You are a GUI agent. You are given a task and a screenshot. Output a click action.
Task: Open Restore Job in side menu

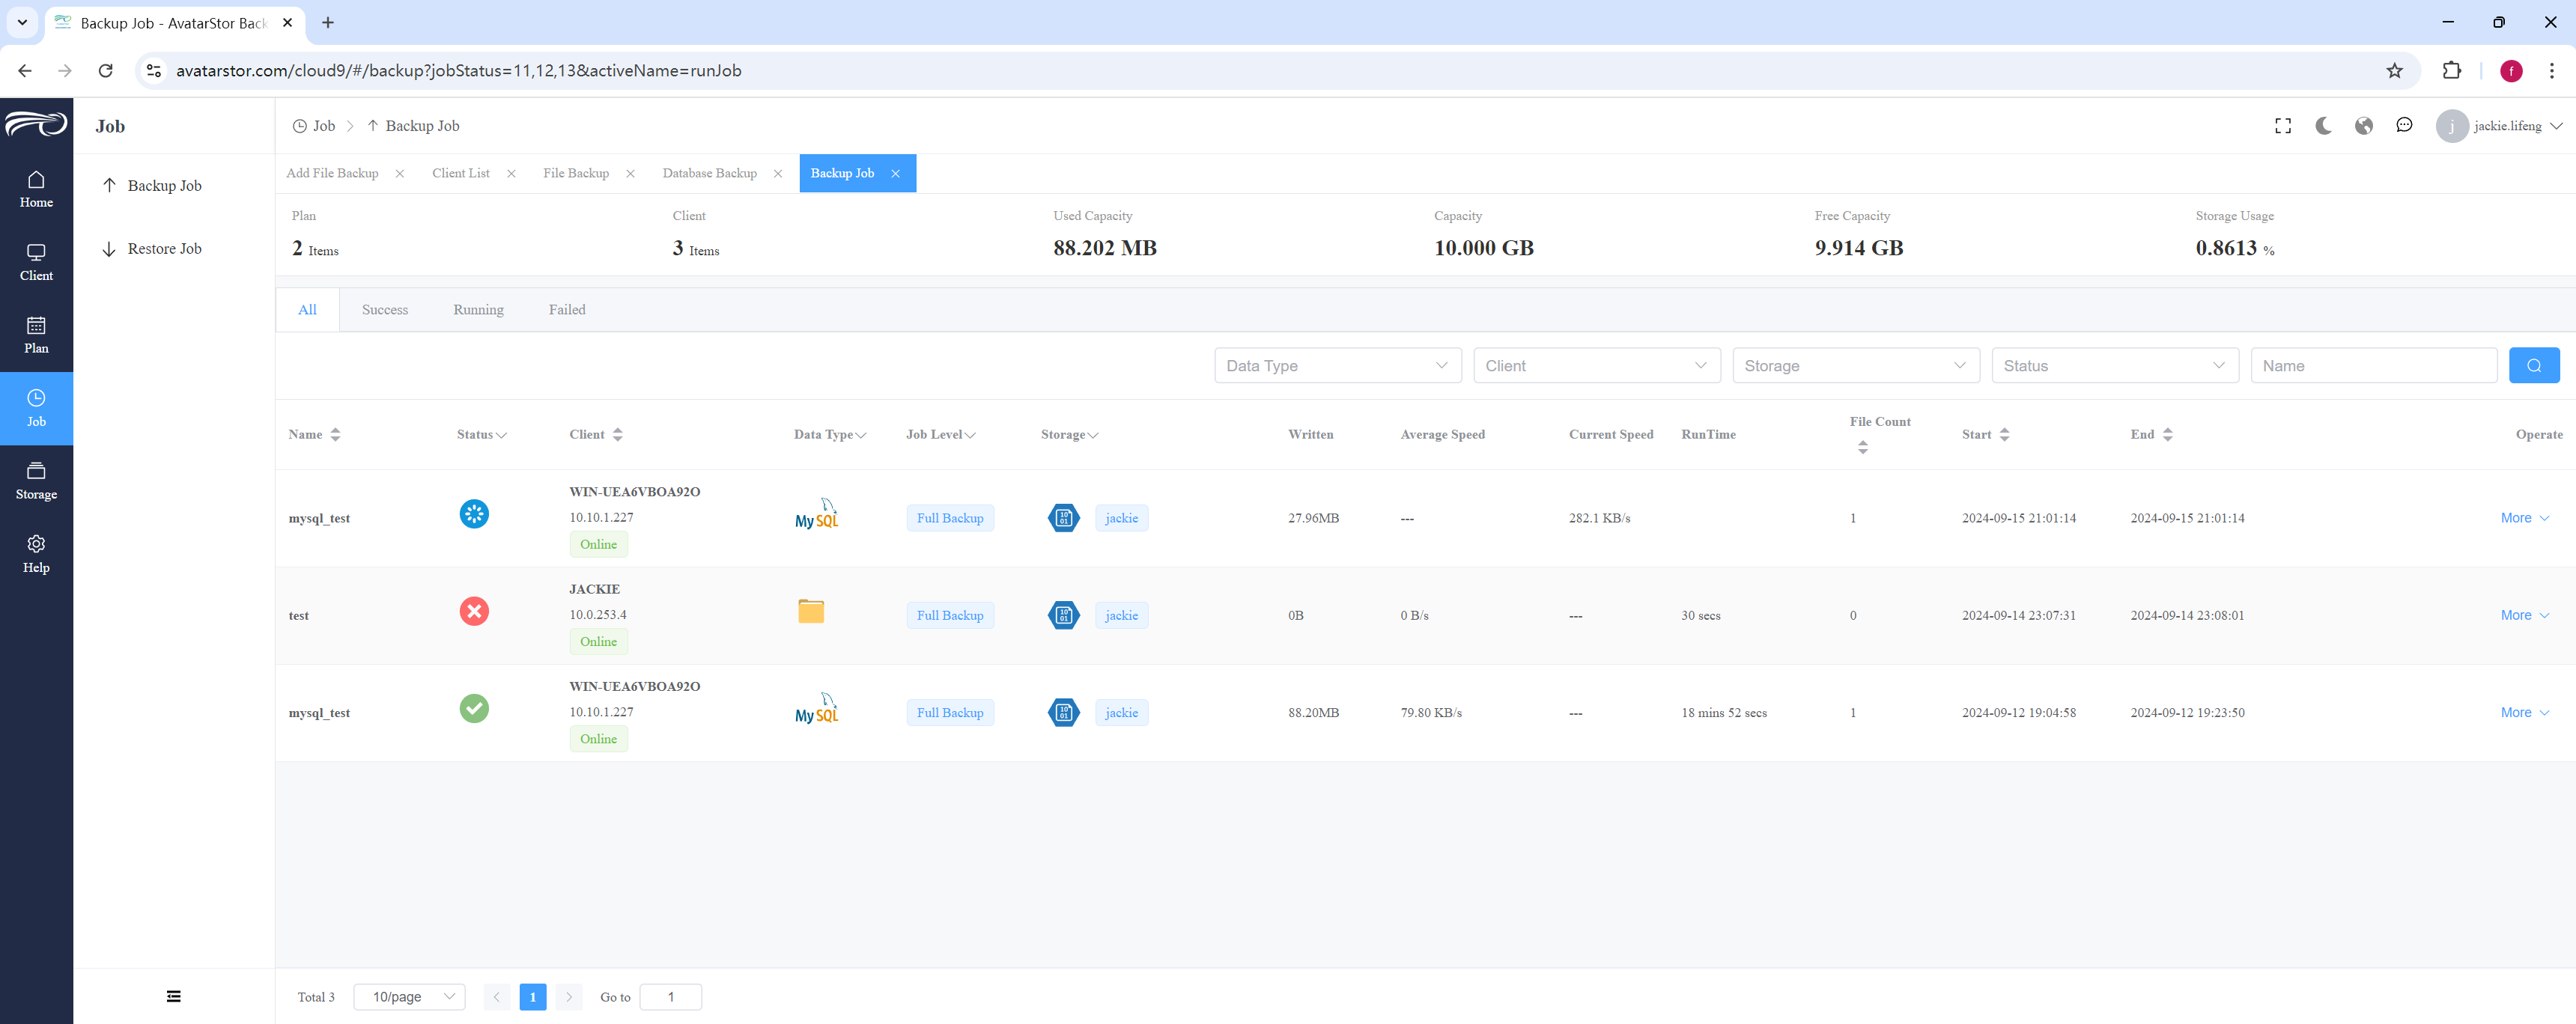pos(165,249)
